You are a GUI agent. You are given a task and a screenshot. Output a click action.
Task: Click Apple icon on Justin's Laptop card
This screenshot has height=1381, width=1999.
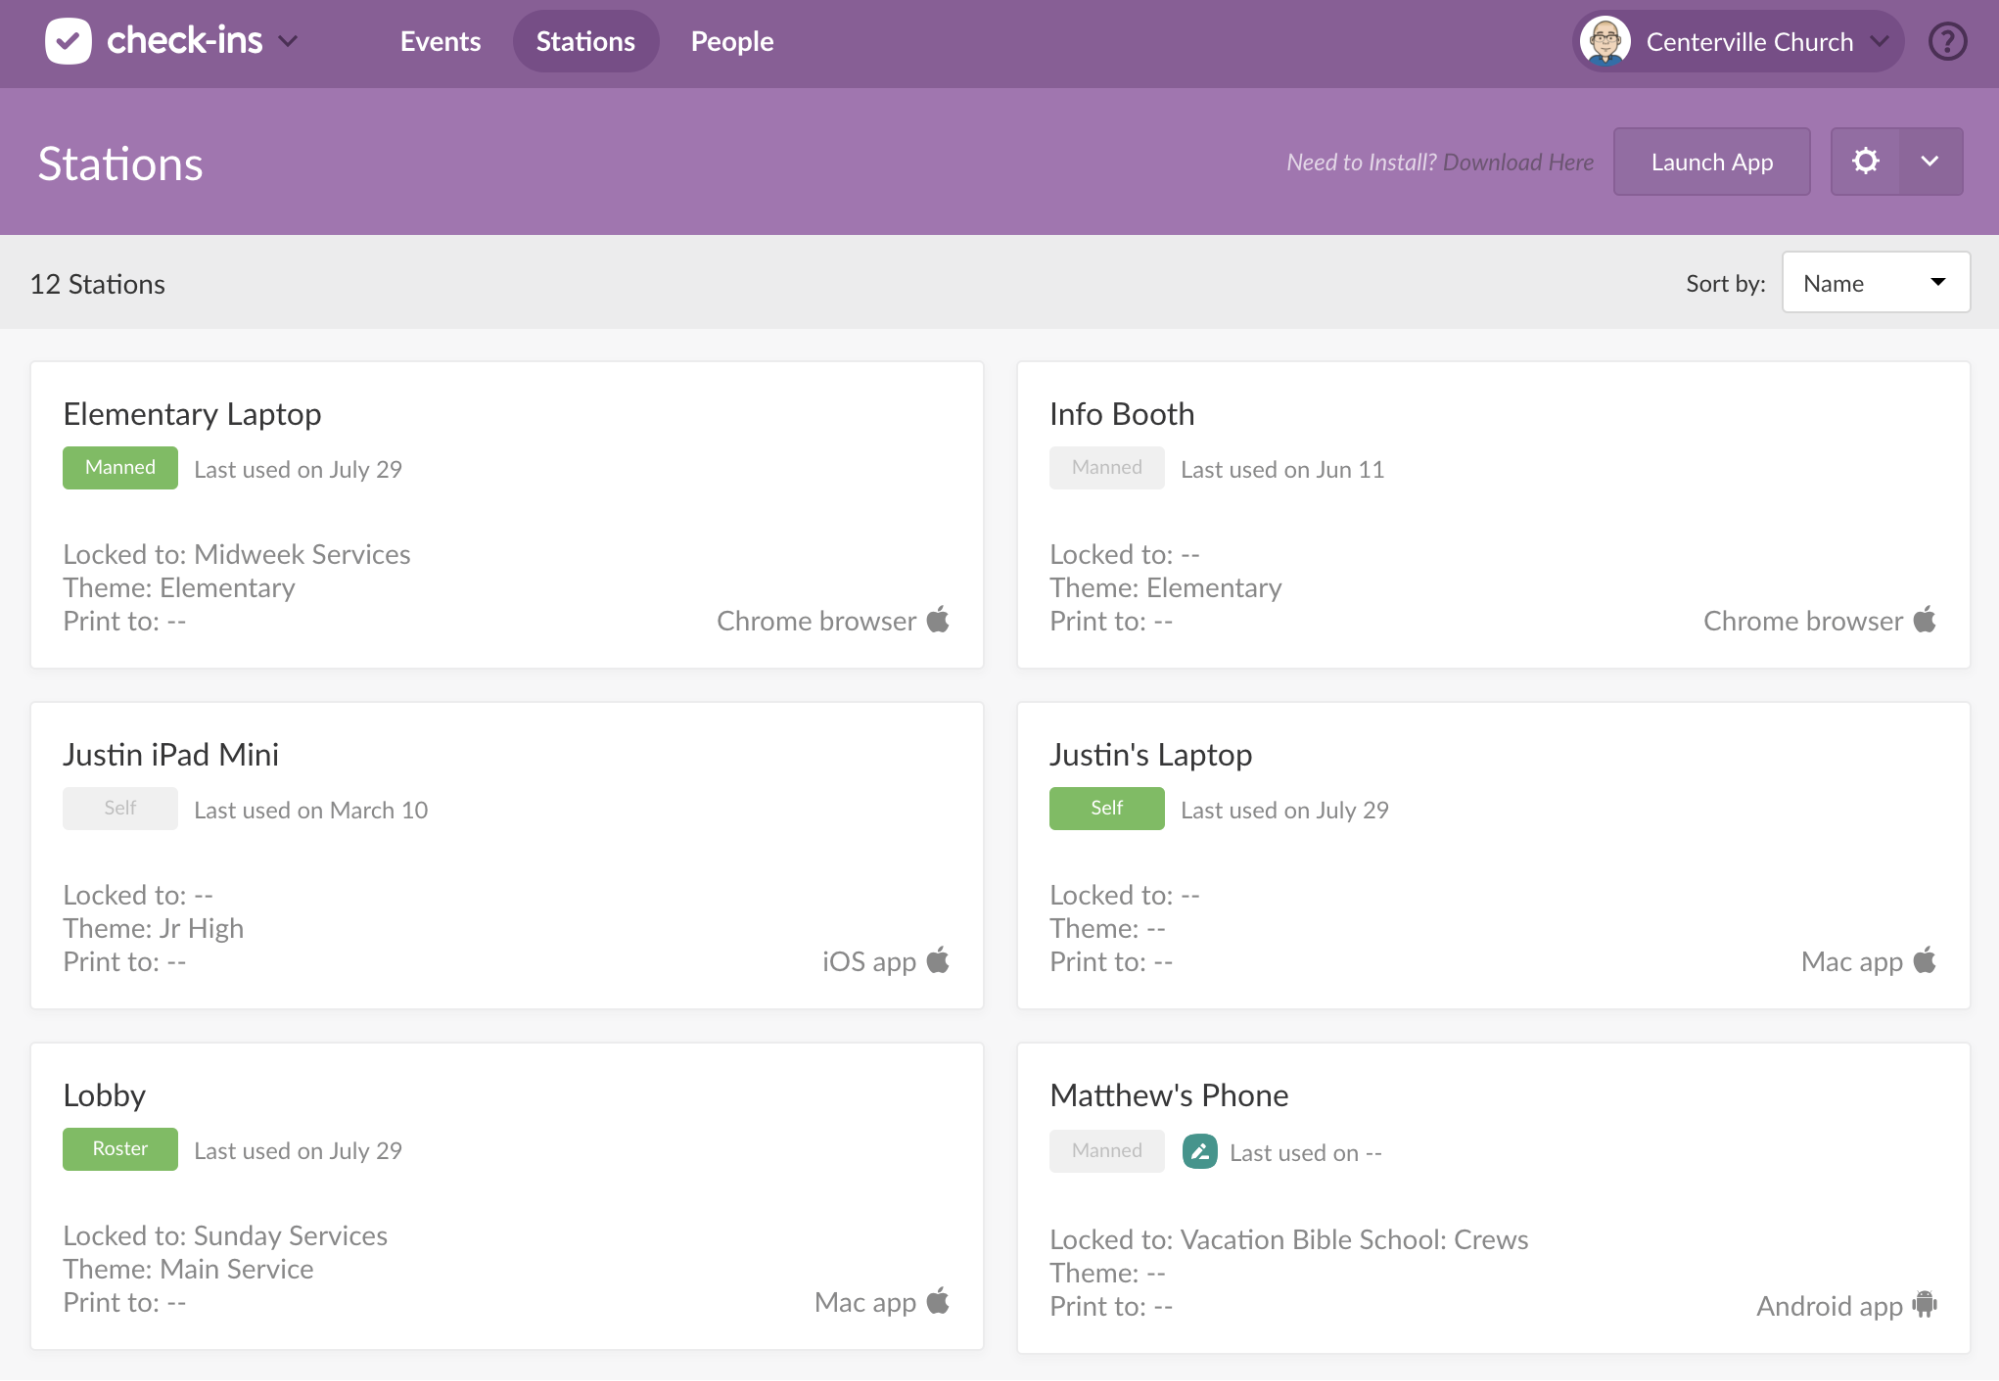tap(1924, 961)
